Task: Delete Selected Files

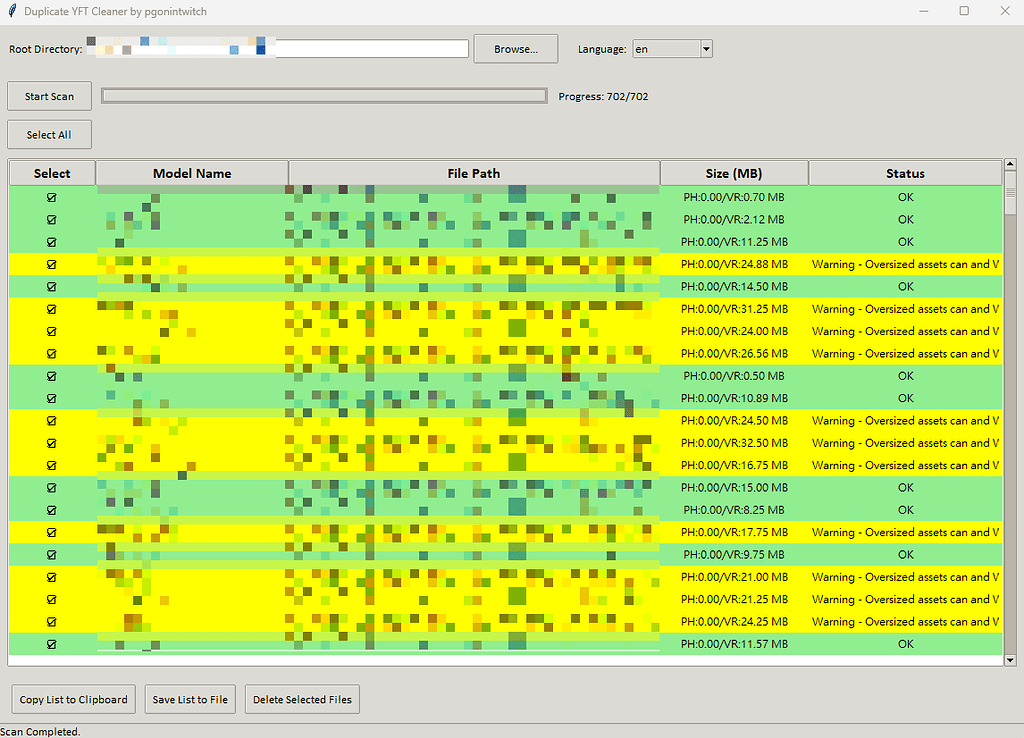Action: 302,699
